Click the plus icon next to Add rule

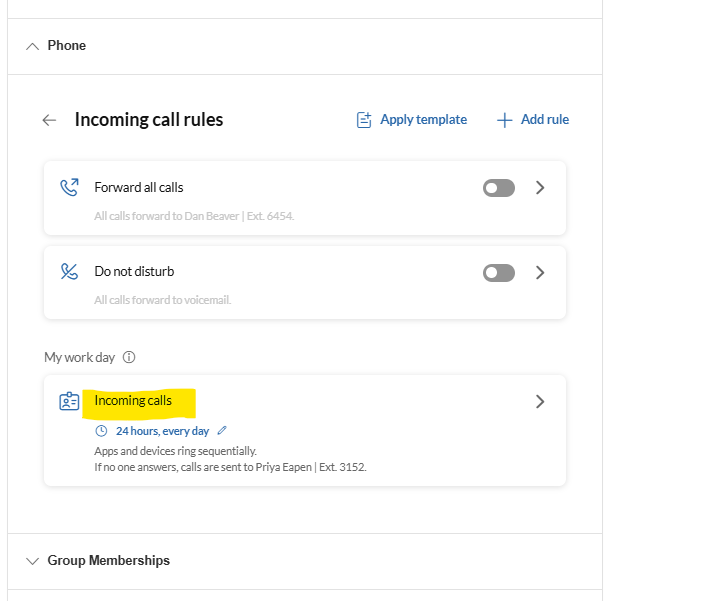coord(504,120)
